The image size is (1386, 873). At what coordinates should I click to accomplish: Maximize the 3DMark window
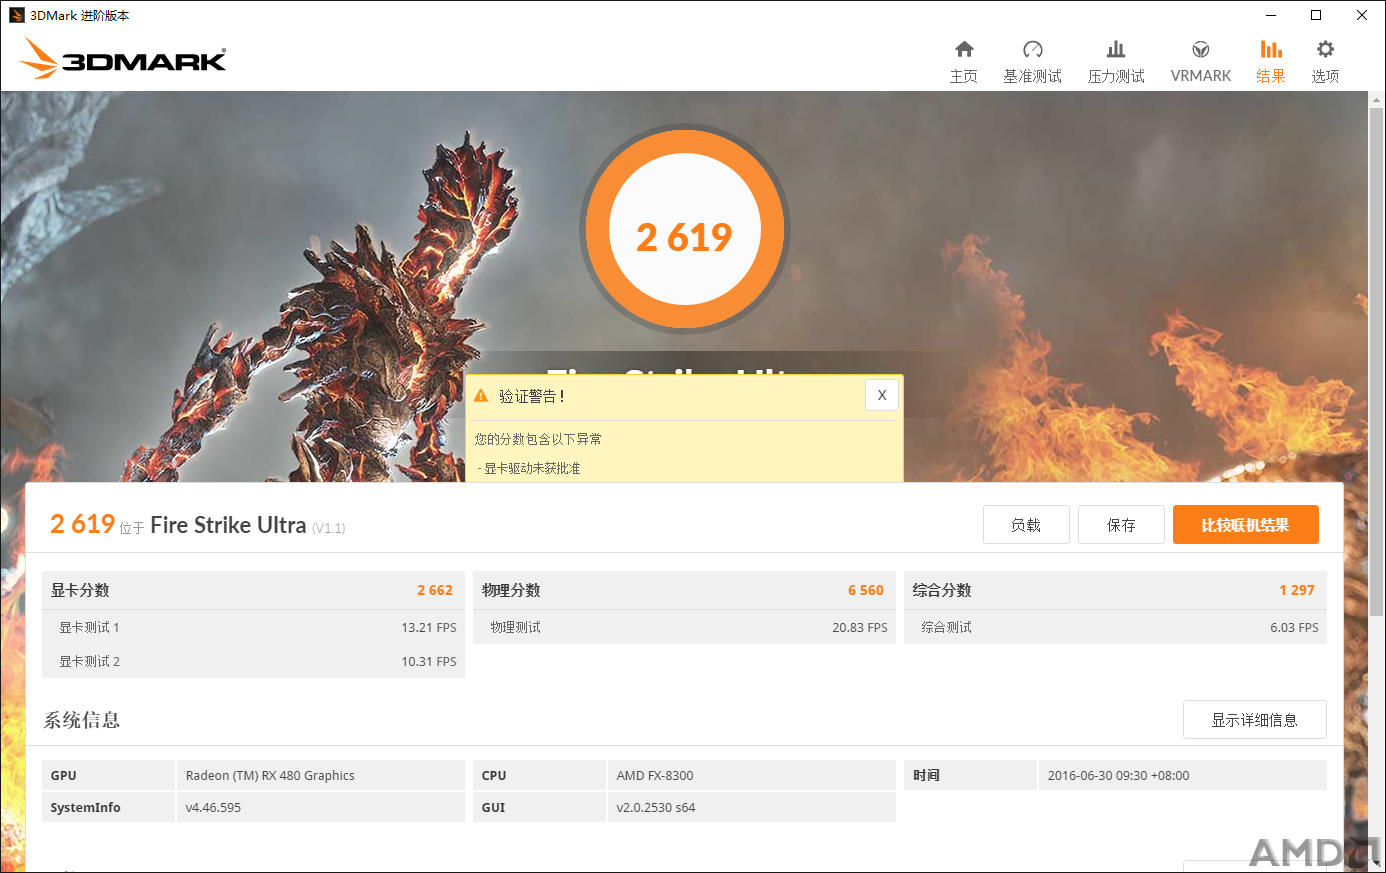[x=1316, y=15]
